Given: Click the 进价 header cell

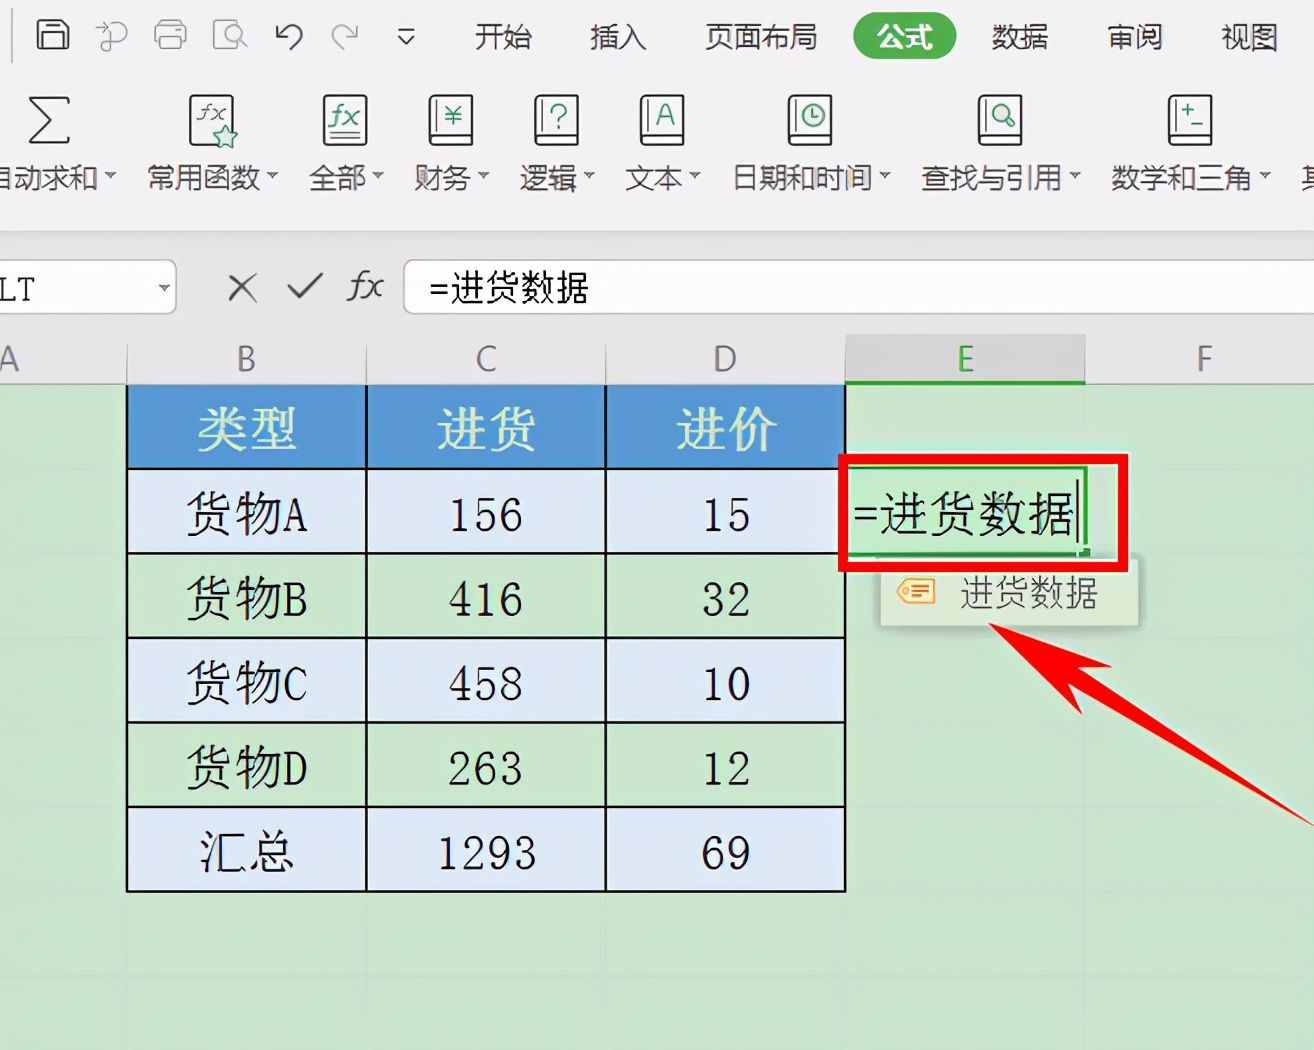Looking at the screenshot, I should coord(725,428).
